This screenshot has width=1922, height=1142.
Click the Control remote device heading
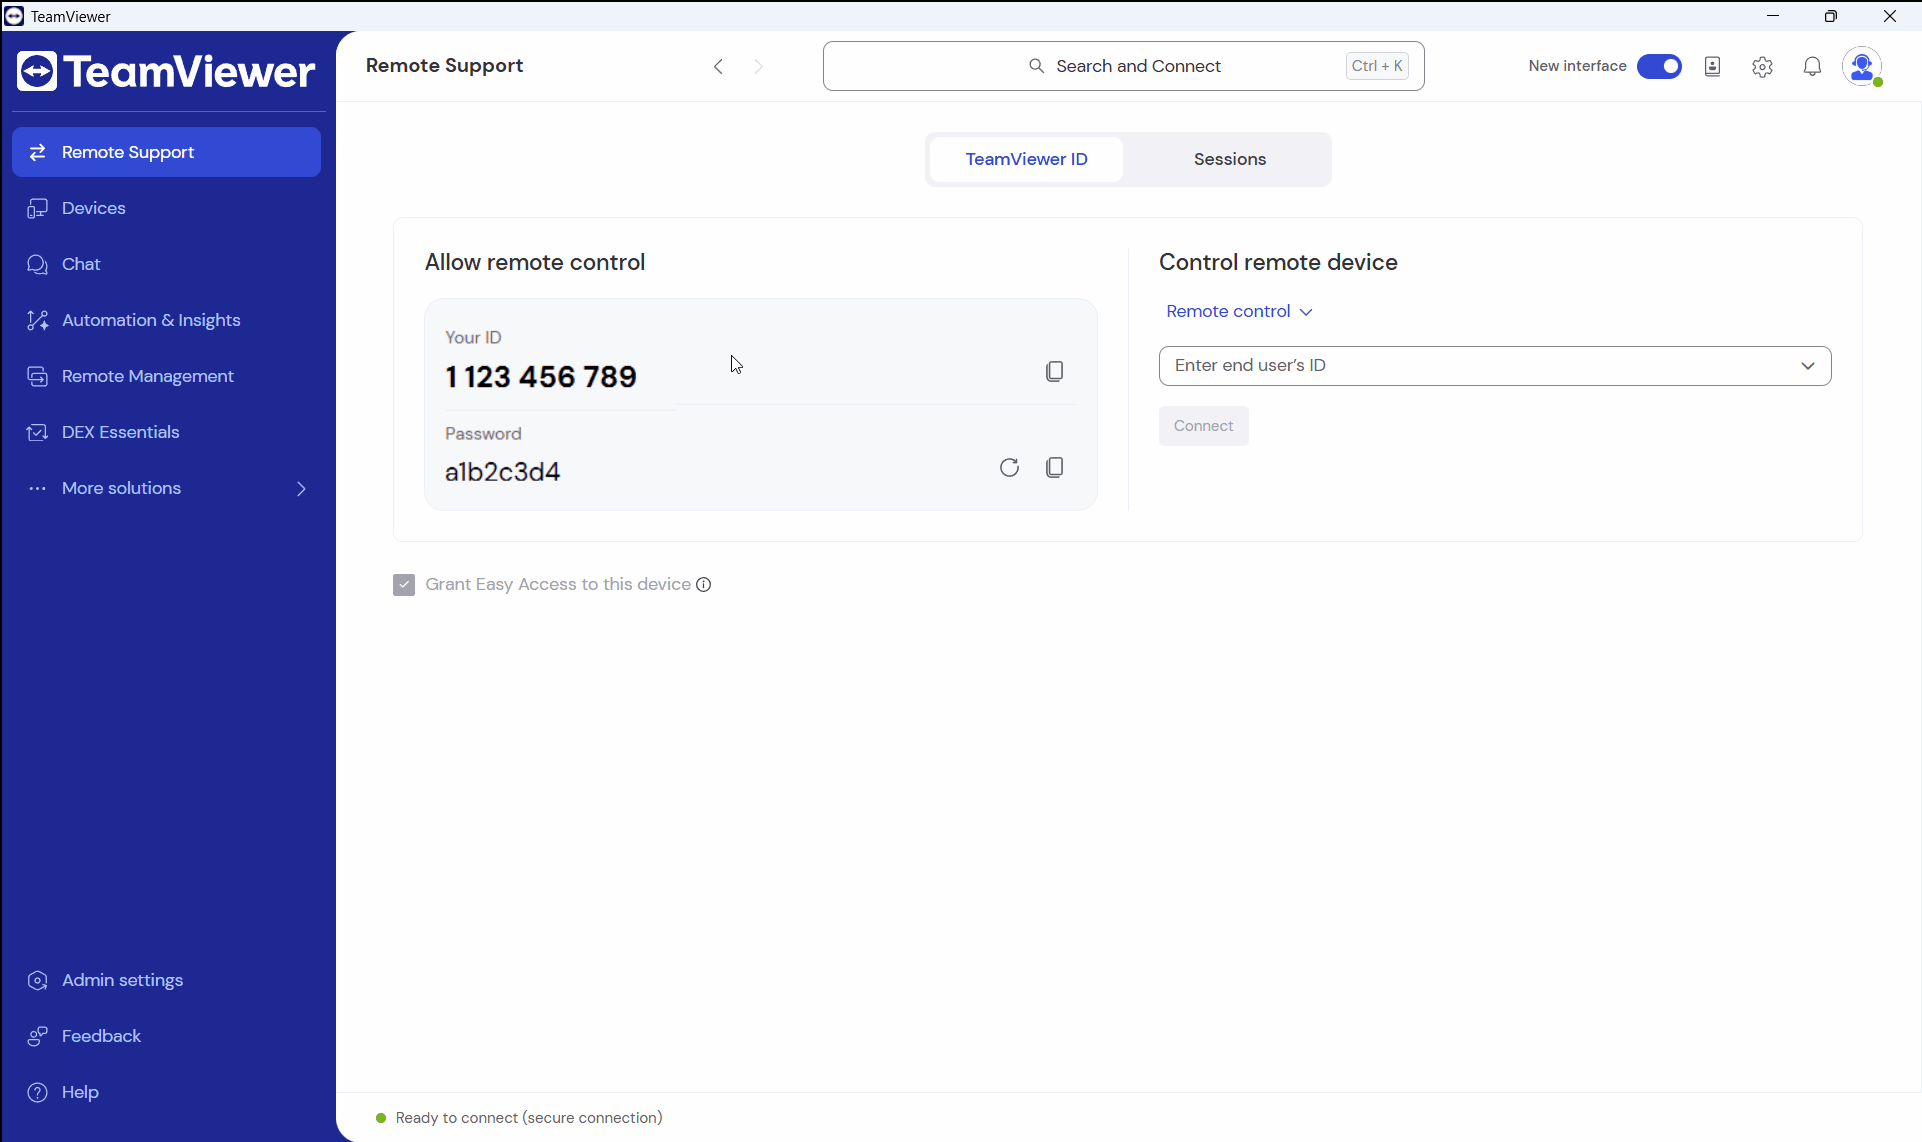click(x=1278, y=262)
